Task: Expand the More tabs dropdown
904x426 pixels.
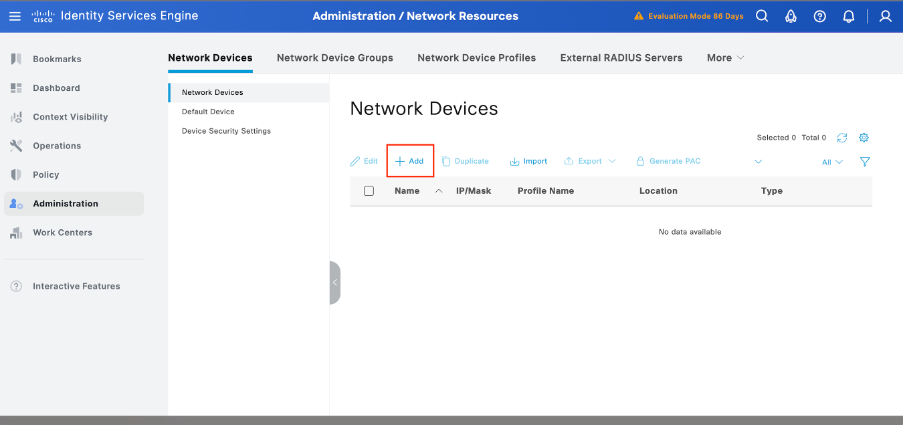Action: click(726, 58)
